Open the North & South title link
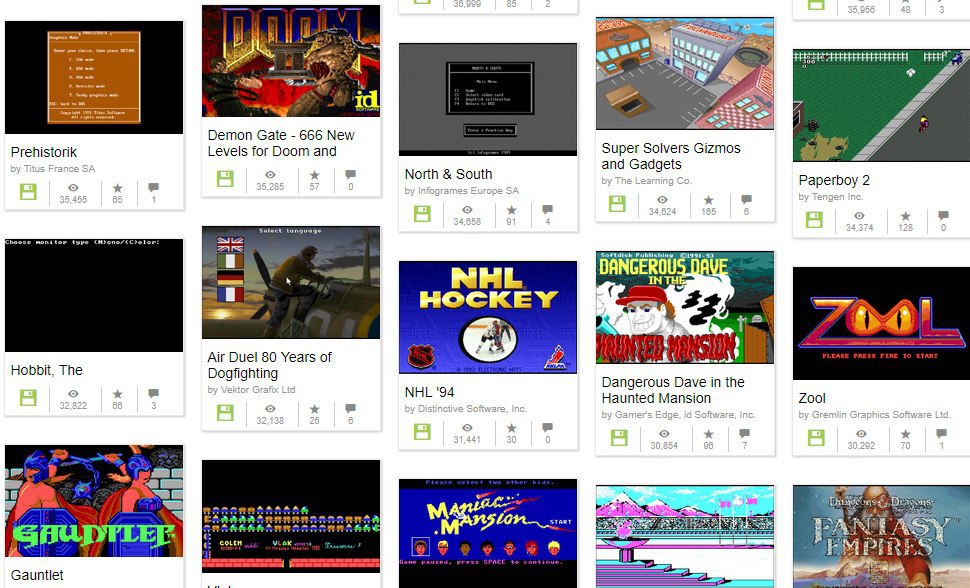Viewport: 970px width, 588px height. (x=449, y=175)
